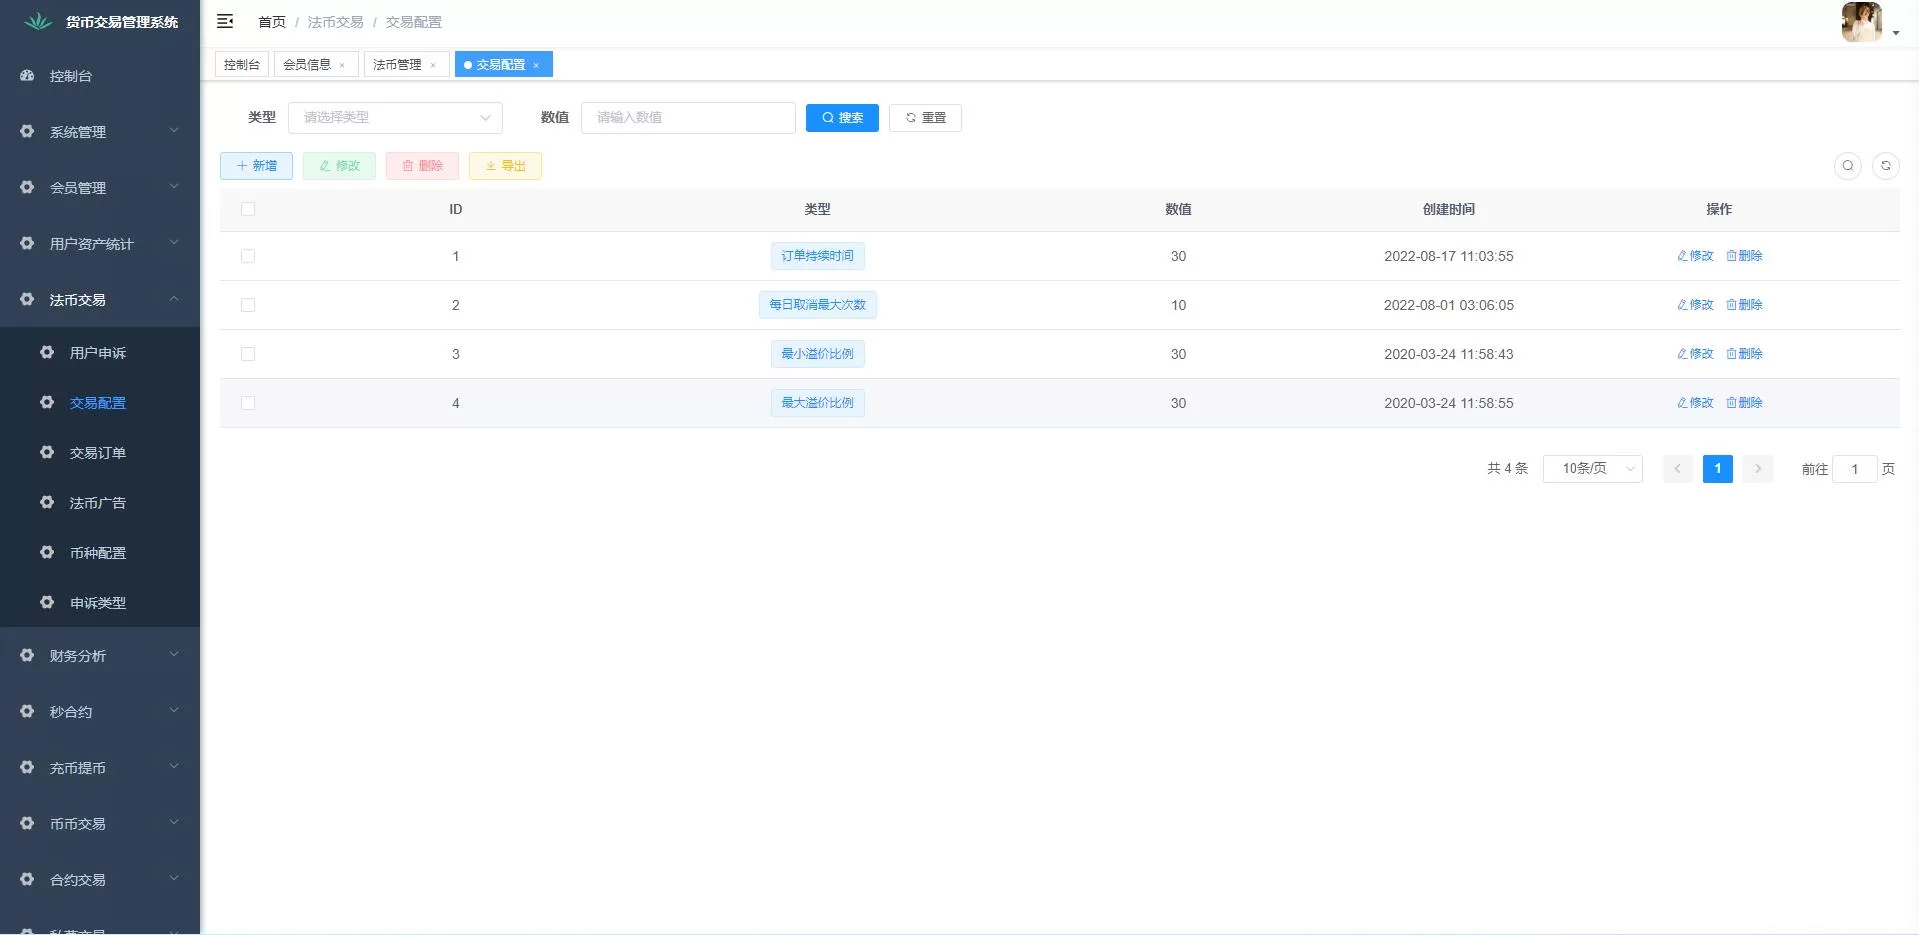
Task: Open the 类型 type dropdown
Action: [395, 118]
